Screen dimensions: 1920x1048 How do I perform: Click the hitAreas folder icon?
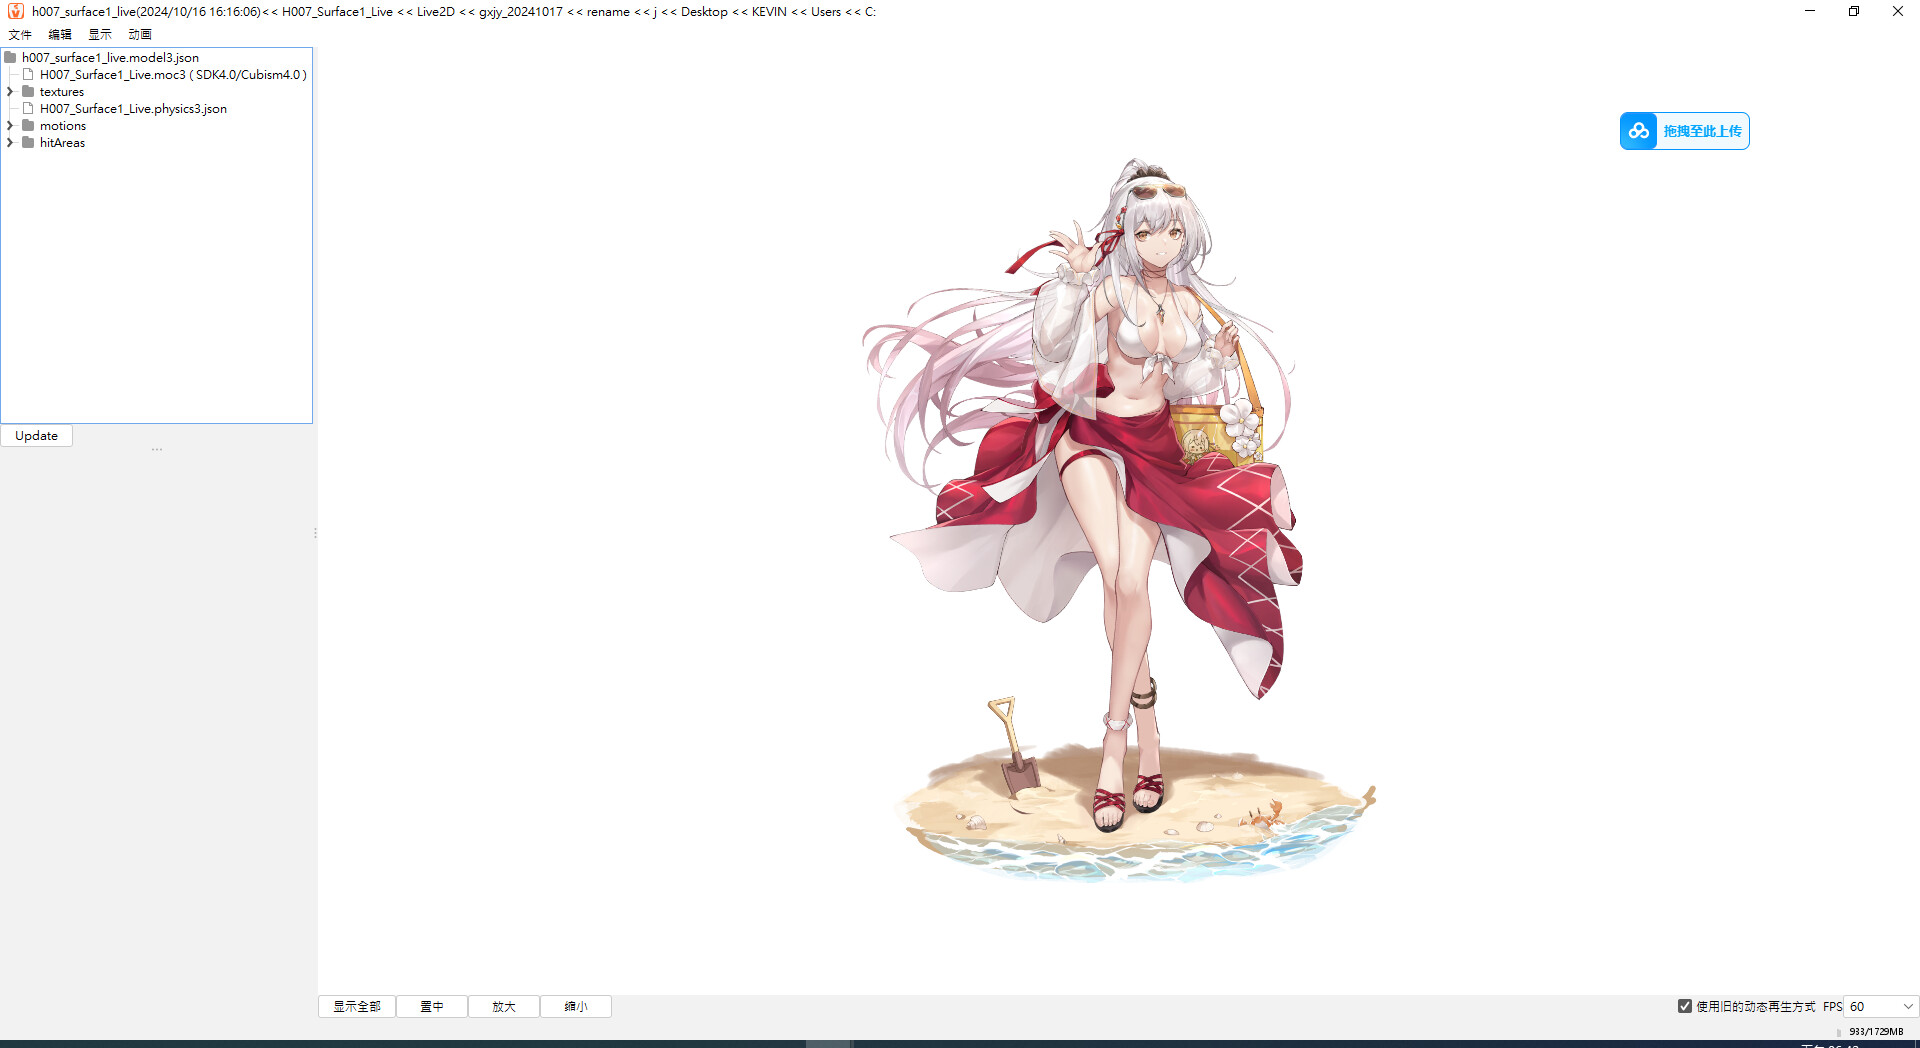pos(28,142)
